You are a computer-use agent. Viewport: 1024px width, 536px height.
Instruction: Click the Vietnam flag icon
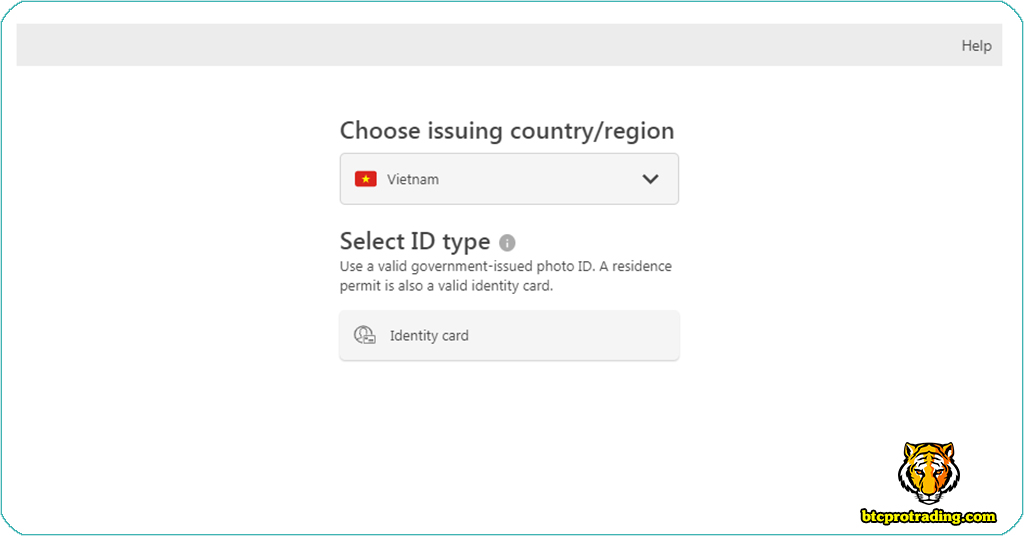(365, 179)
